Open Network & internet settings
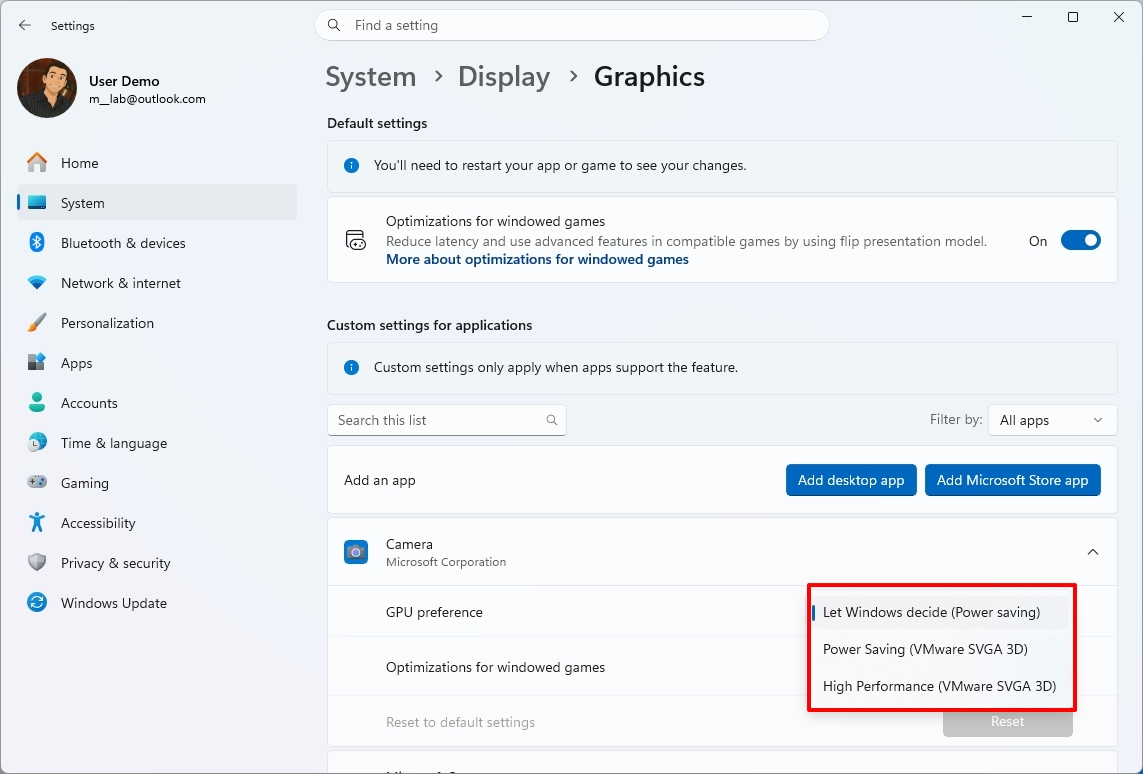This screenshot has width=1143, height=774. click(157, 283)
